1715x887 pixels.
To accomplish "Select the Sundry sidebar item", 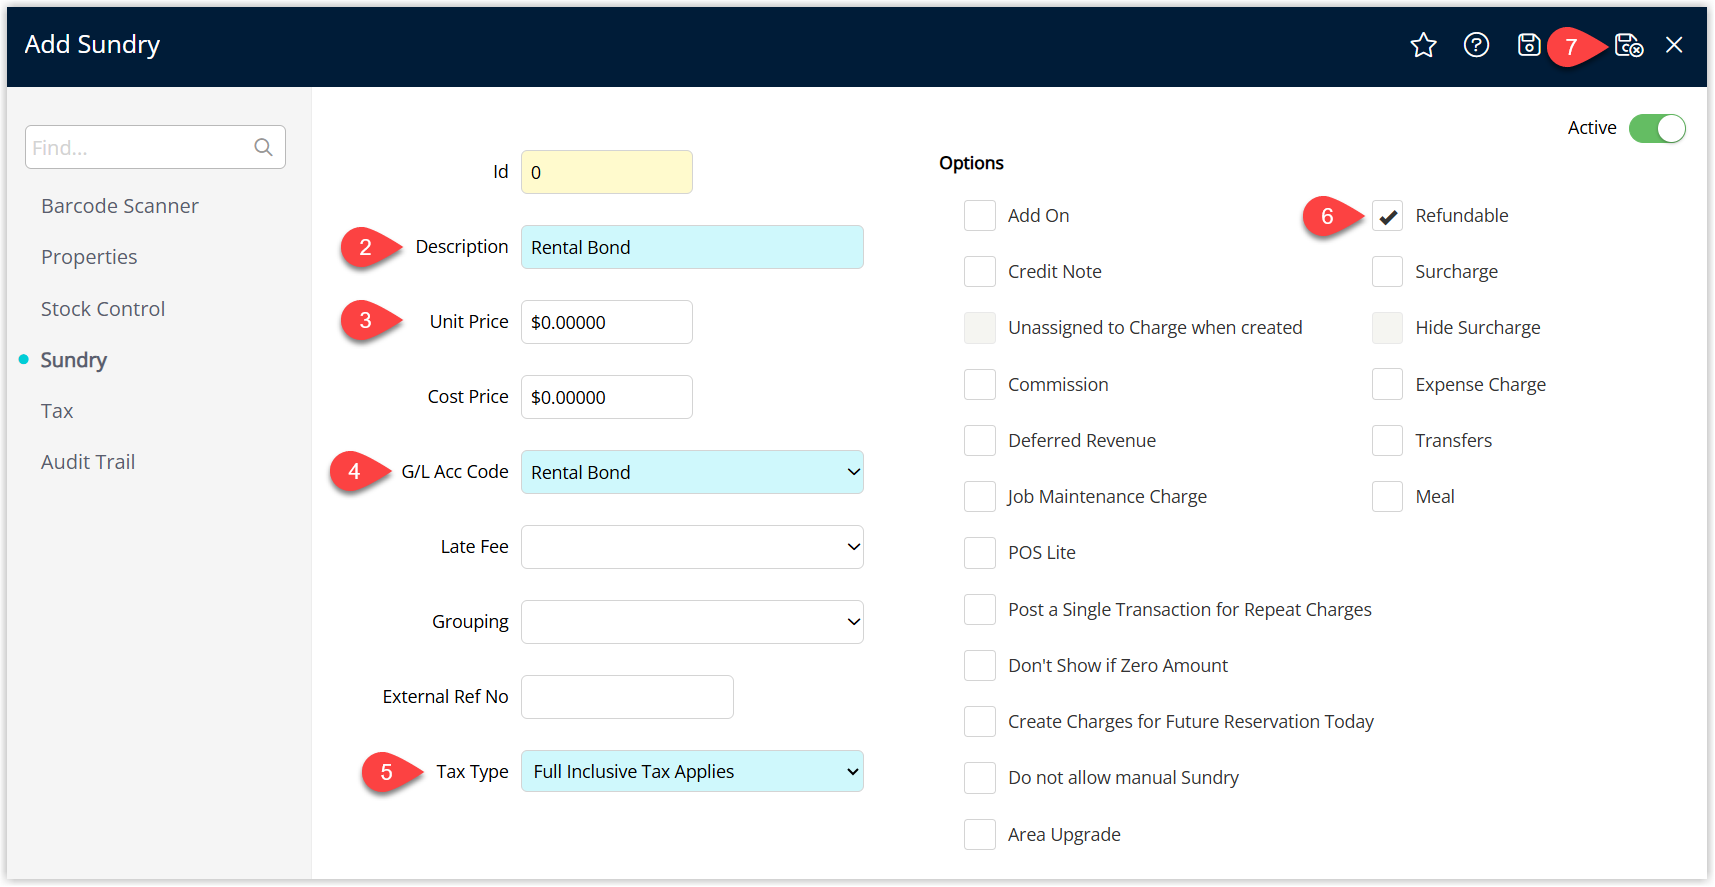I will [74, 360].
